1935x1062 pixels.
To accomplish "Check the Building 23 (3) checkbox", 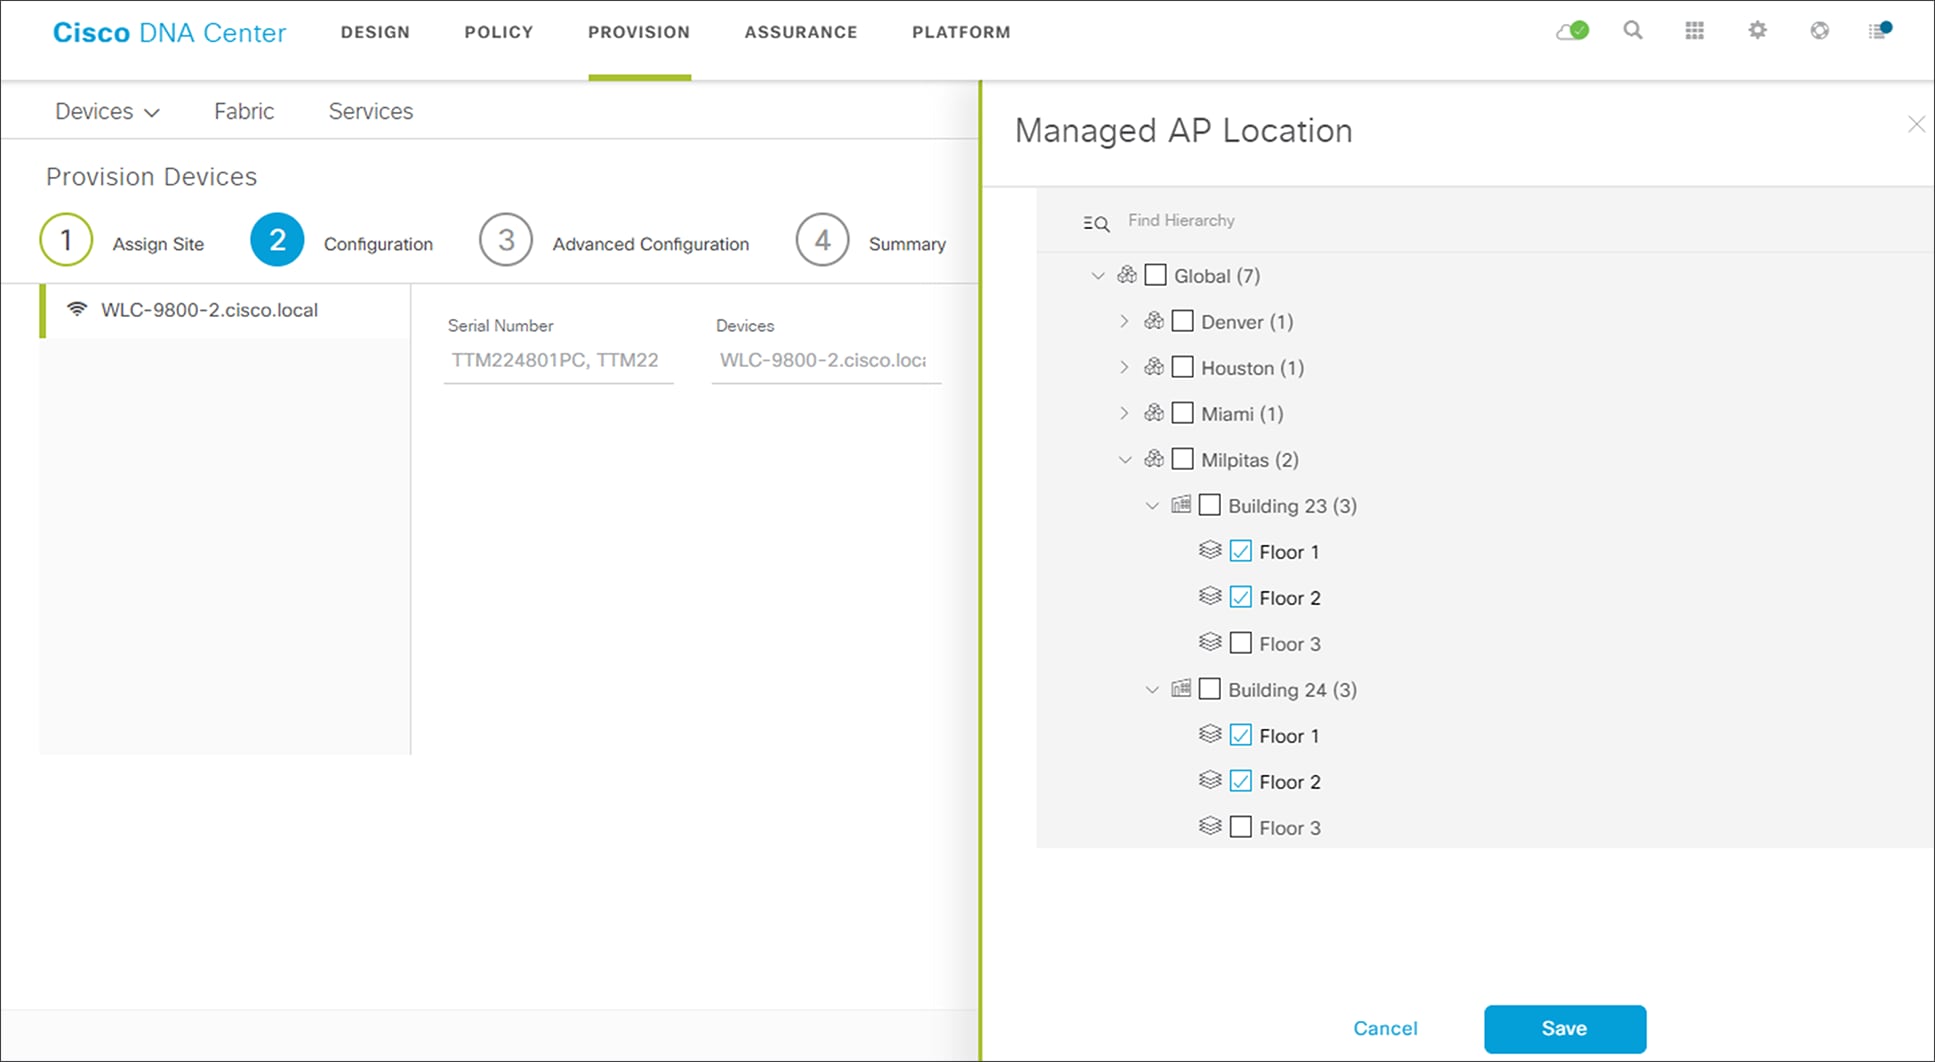I will (1209, 505).
